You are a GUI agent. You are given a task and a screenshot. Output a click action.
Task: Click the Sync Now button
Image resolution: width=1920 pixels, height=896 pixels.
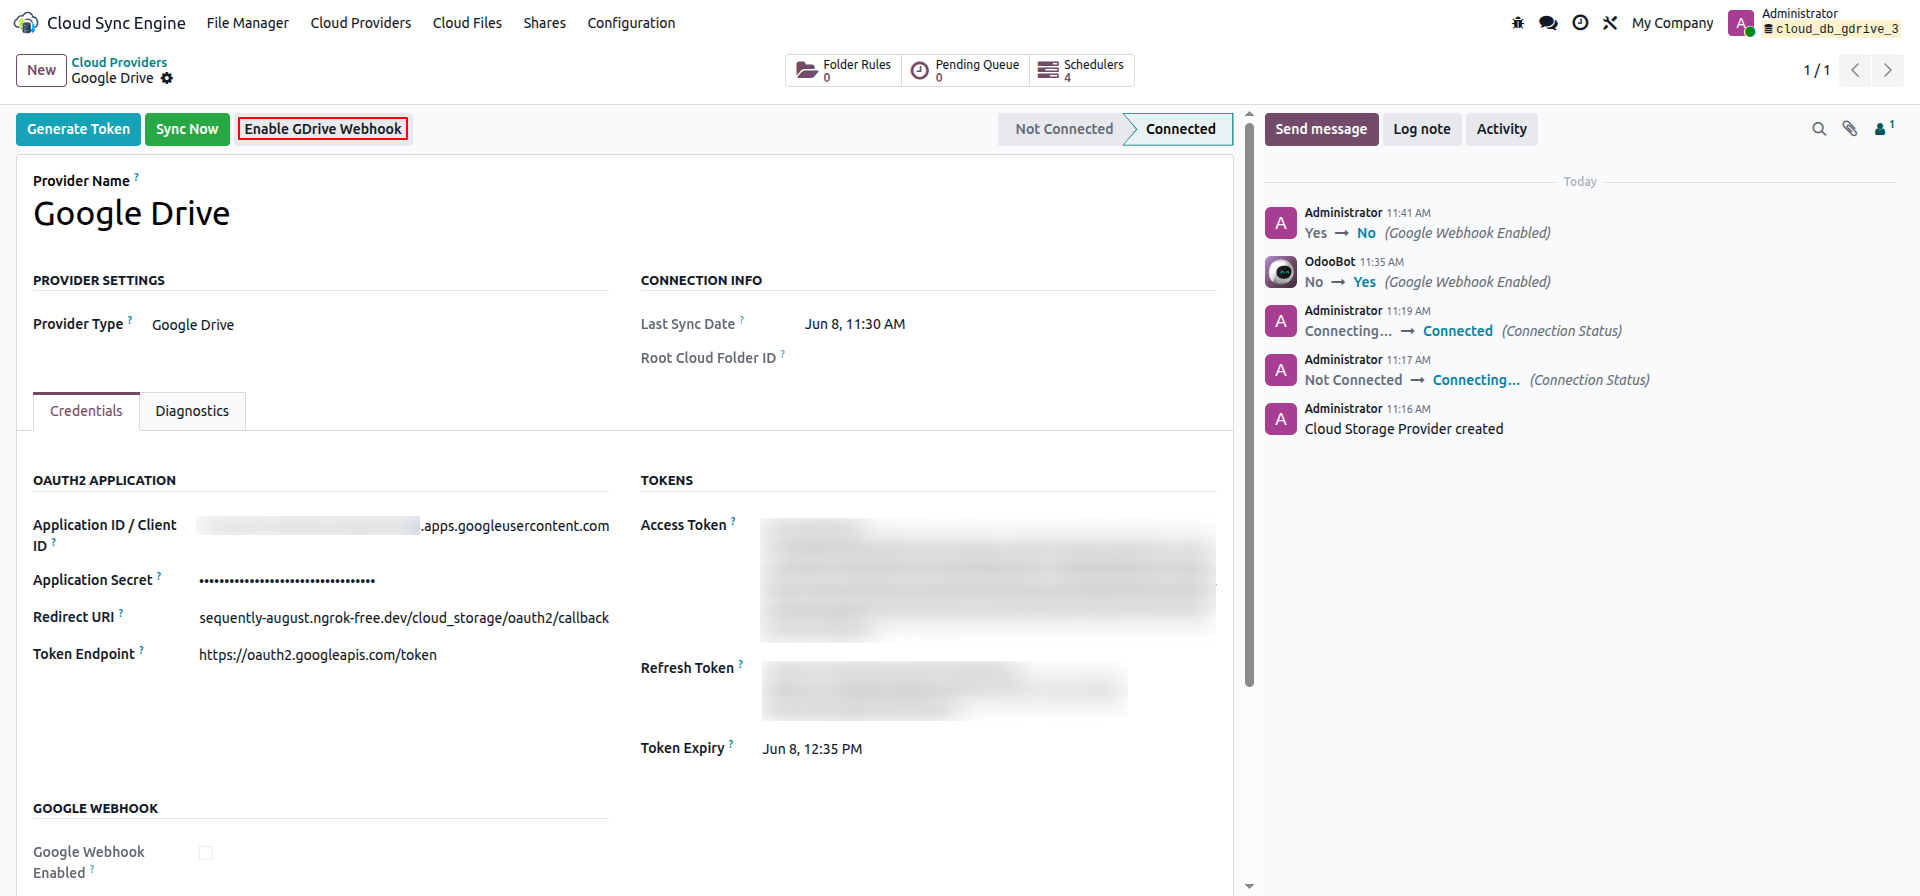pyautogui.click(x=187, y=129)
